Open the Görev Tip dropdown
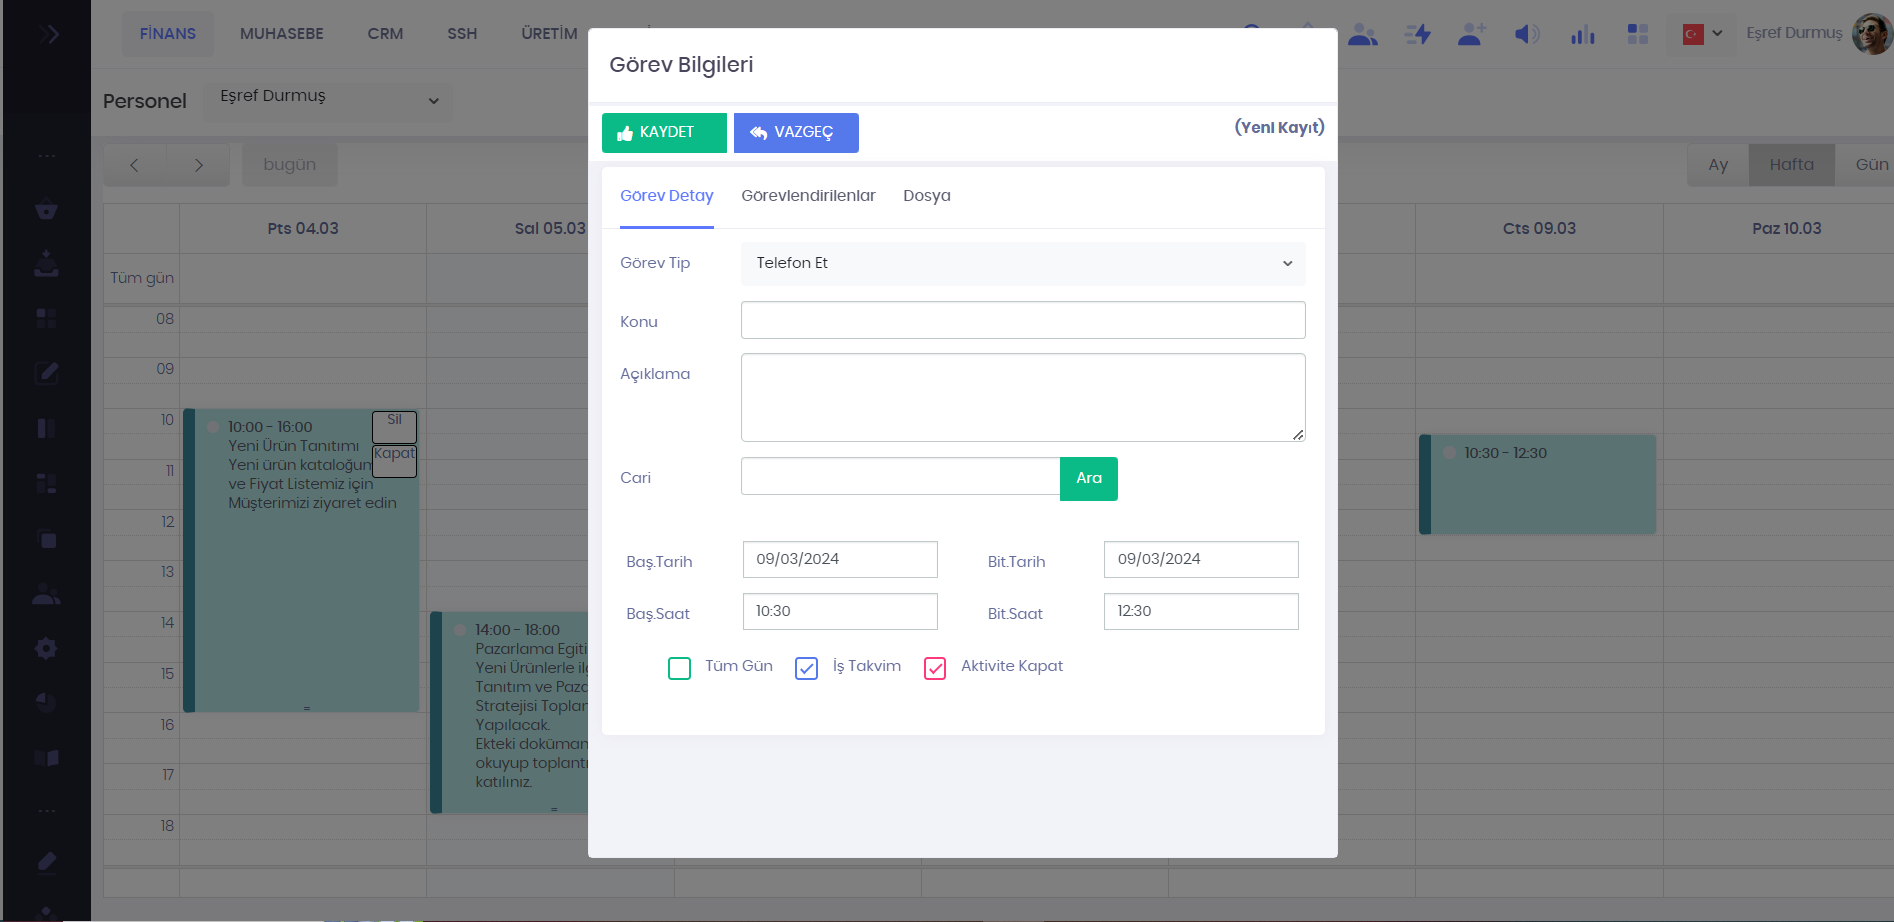This screenshot has height=922, width=1894. (1022, 263)
